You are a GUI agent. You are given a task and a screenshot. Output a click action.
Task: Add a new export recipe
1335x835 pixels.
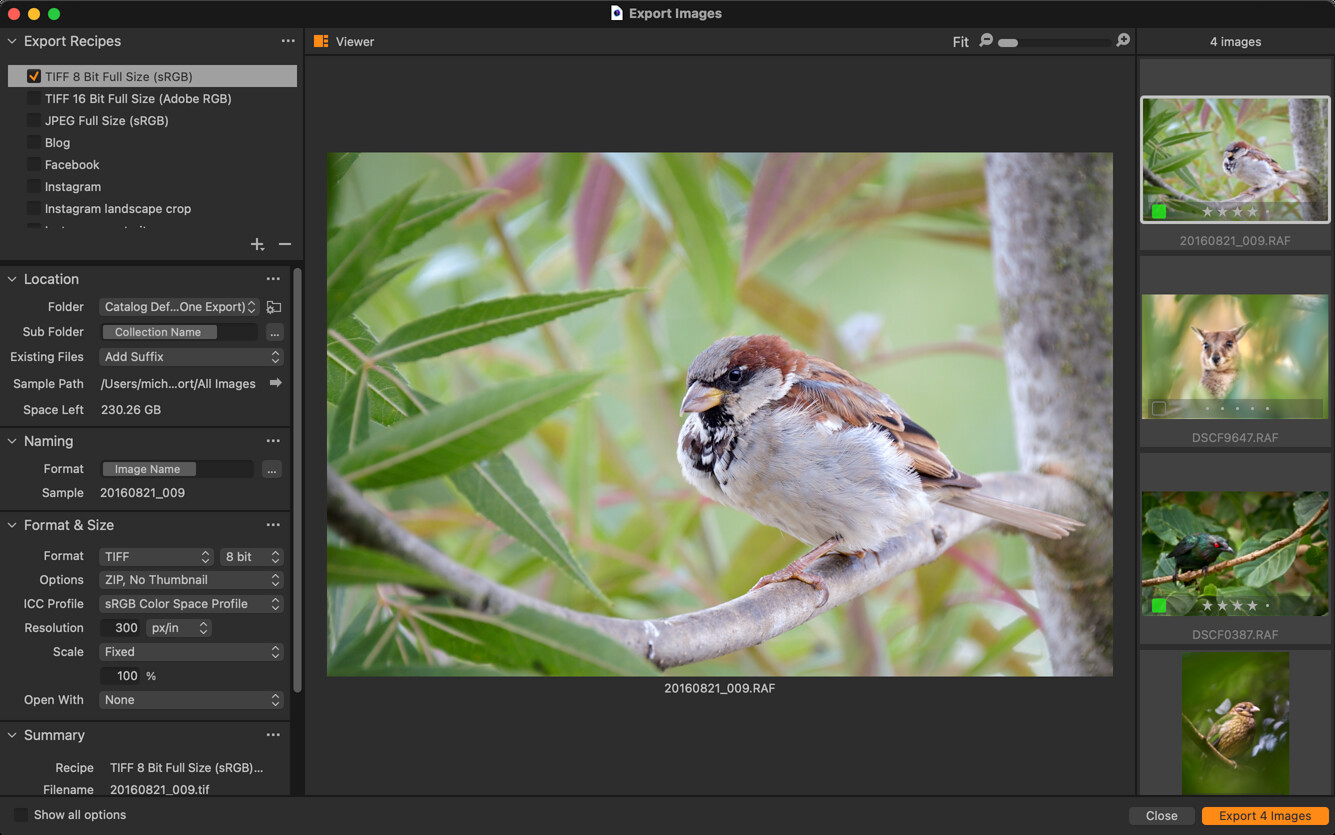[257, 244]
